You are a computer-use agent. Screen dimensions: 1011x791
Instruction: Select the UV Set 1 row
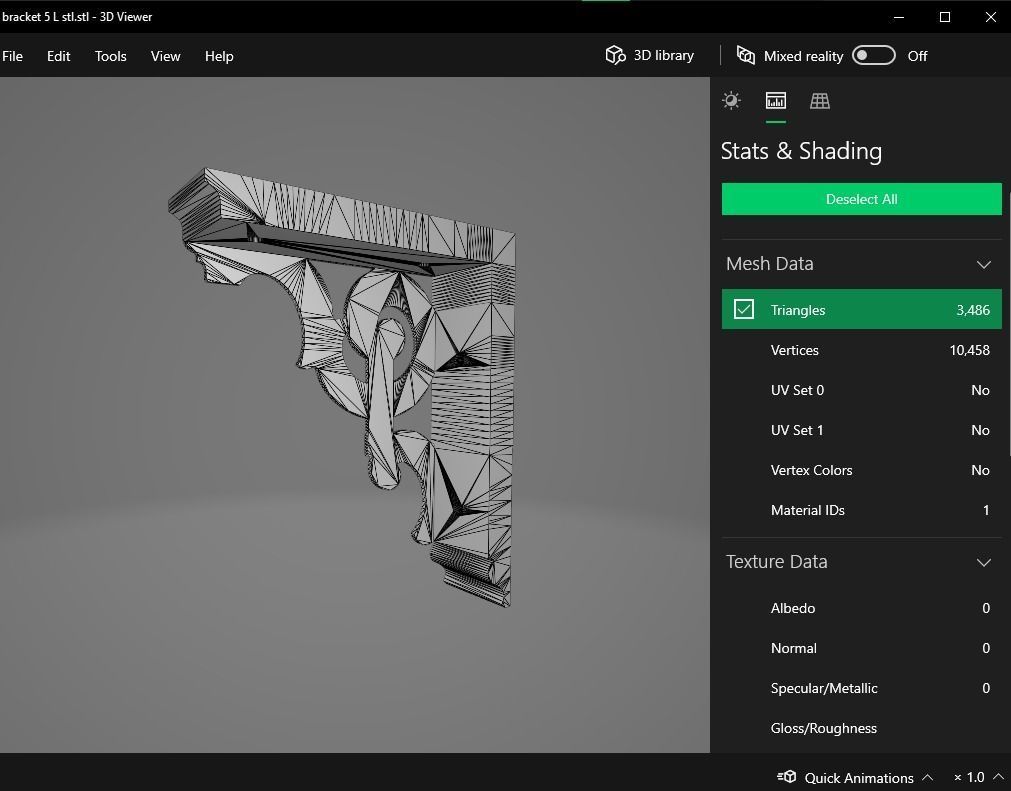pos(861,430)
